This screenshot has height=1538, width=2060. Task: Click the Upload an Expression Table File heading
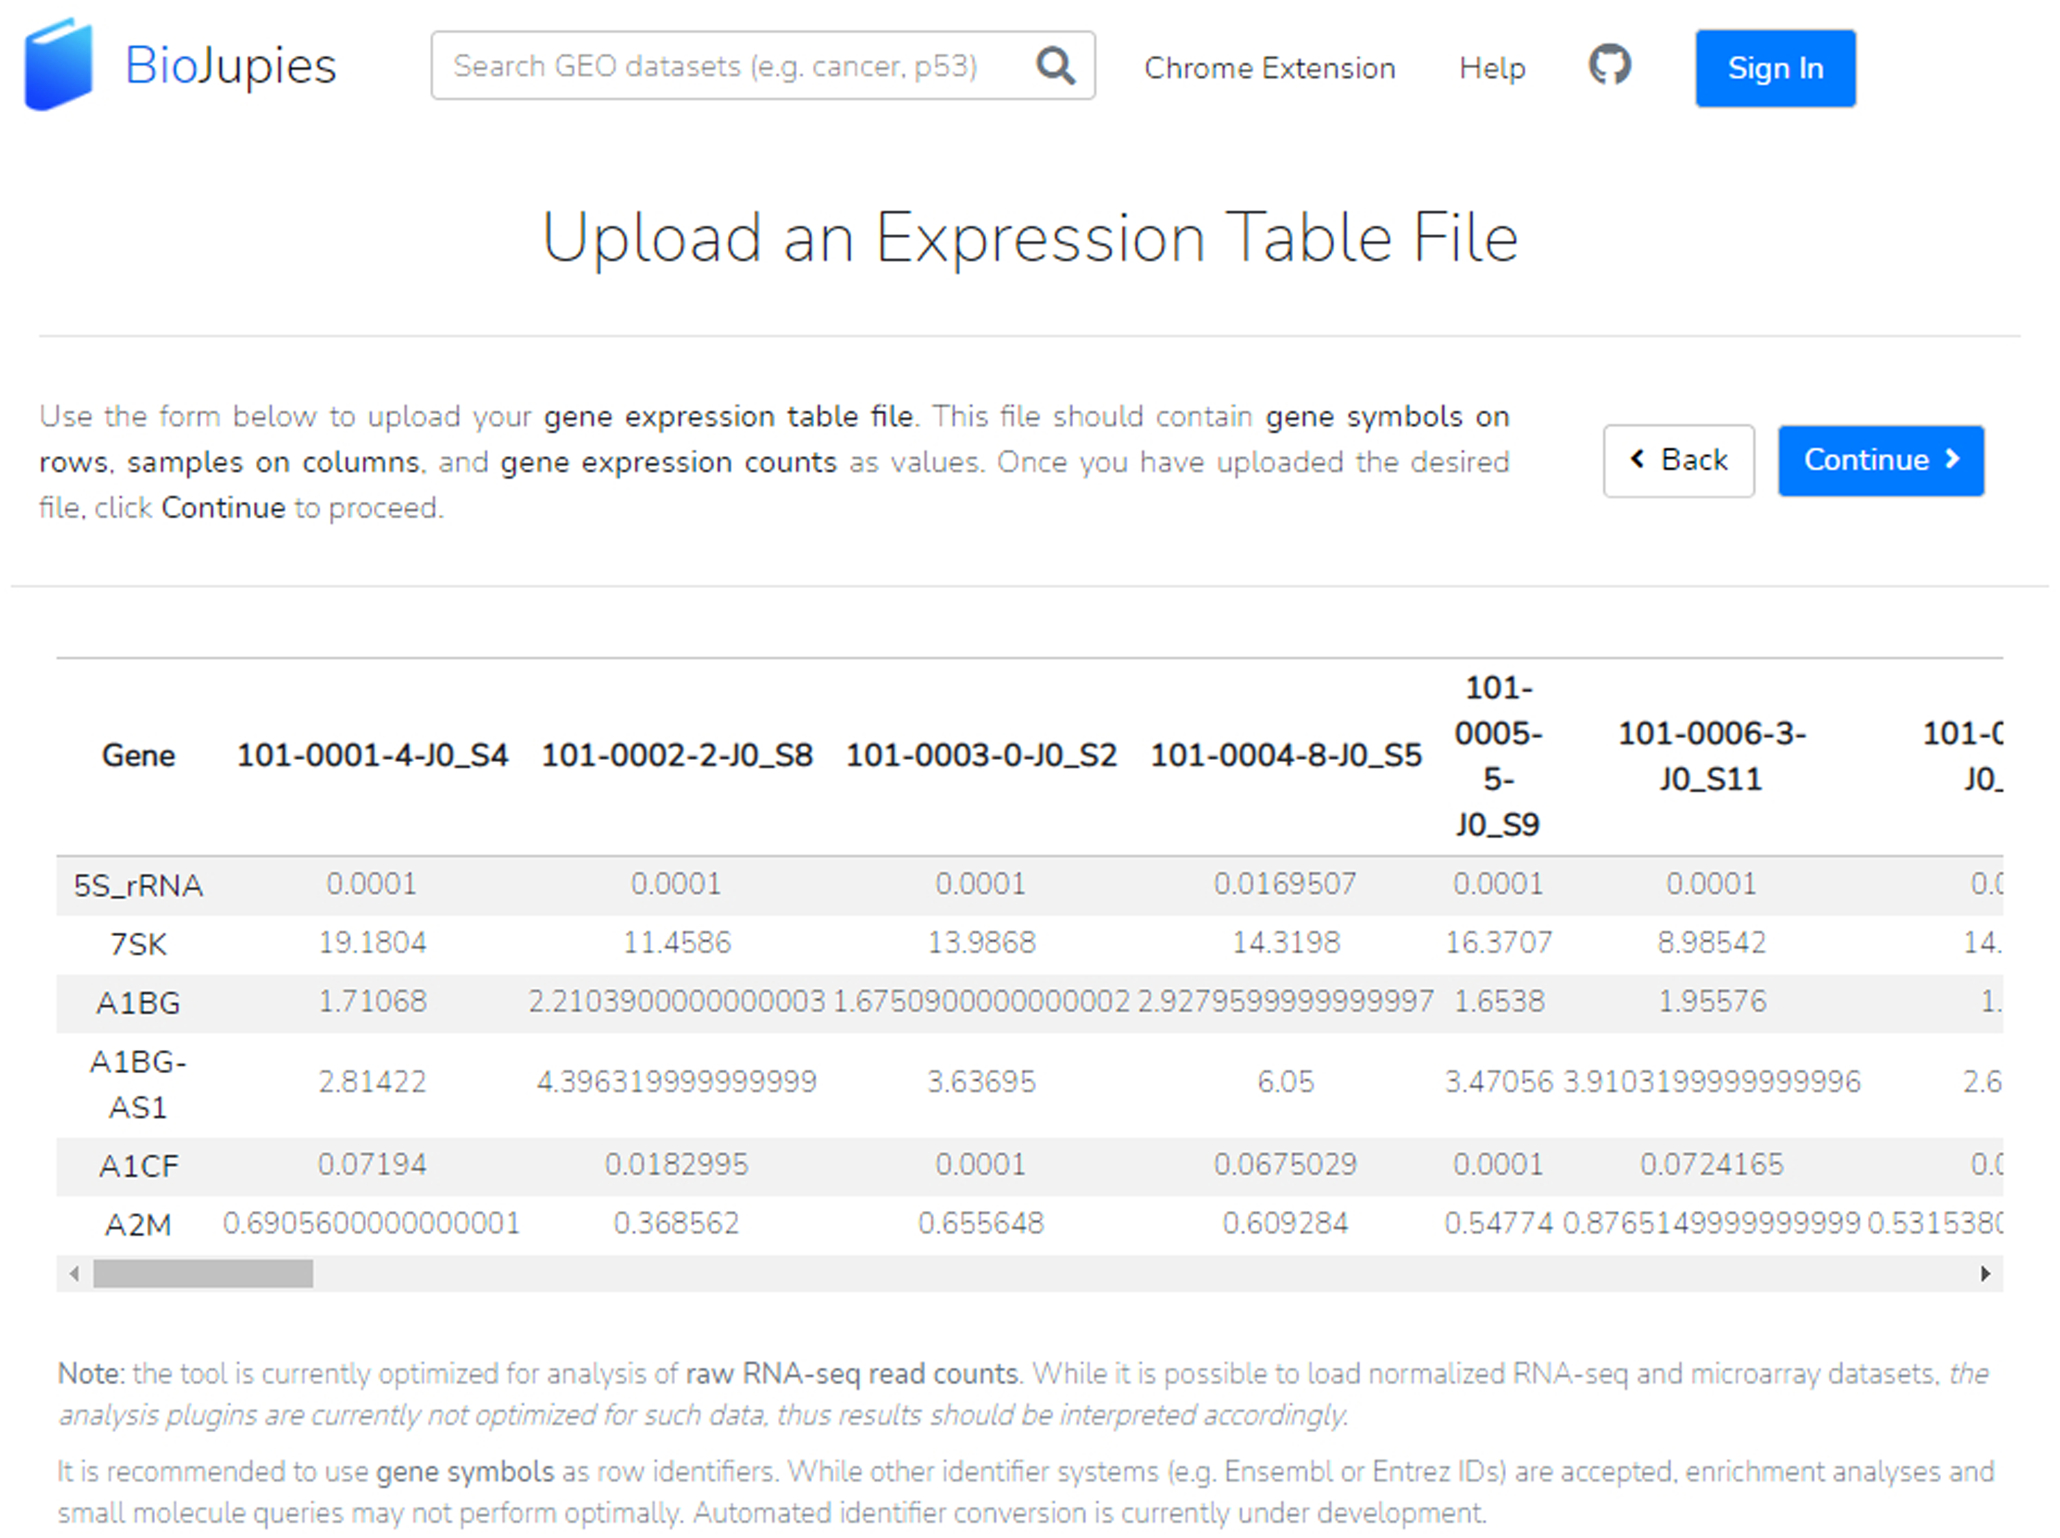click(1030, 238)
